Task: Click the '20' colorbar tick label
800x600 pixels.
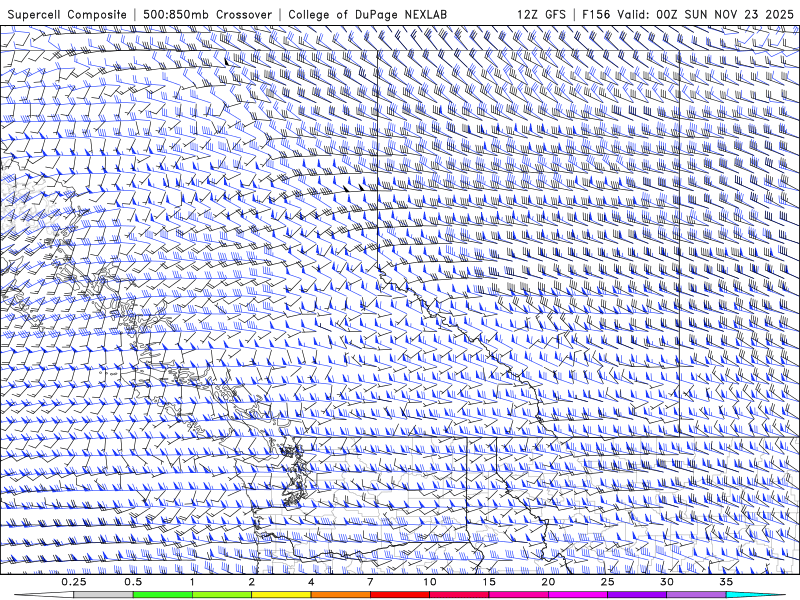Action: pos(548,582)
